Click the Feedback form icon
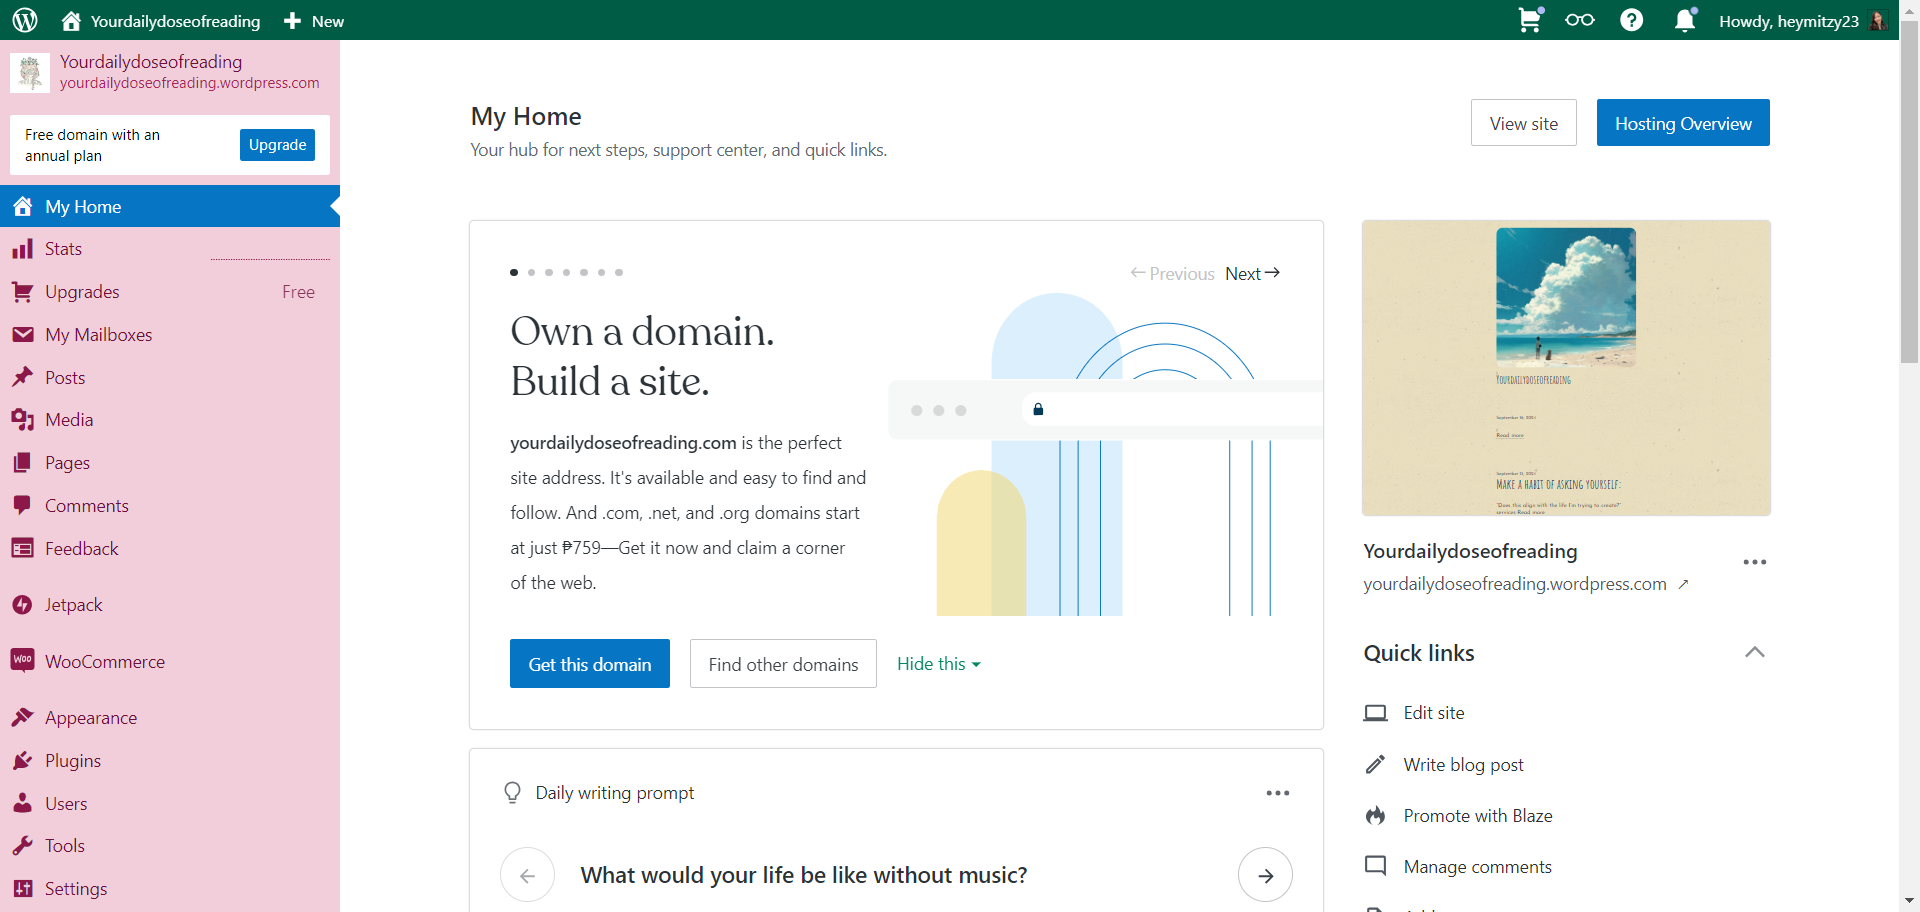This screenshot has height=912, width=1920. click(x=23, y=549)
